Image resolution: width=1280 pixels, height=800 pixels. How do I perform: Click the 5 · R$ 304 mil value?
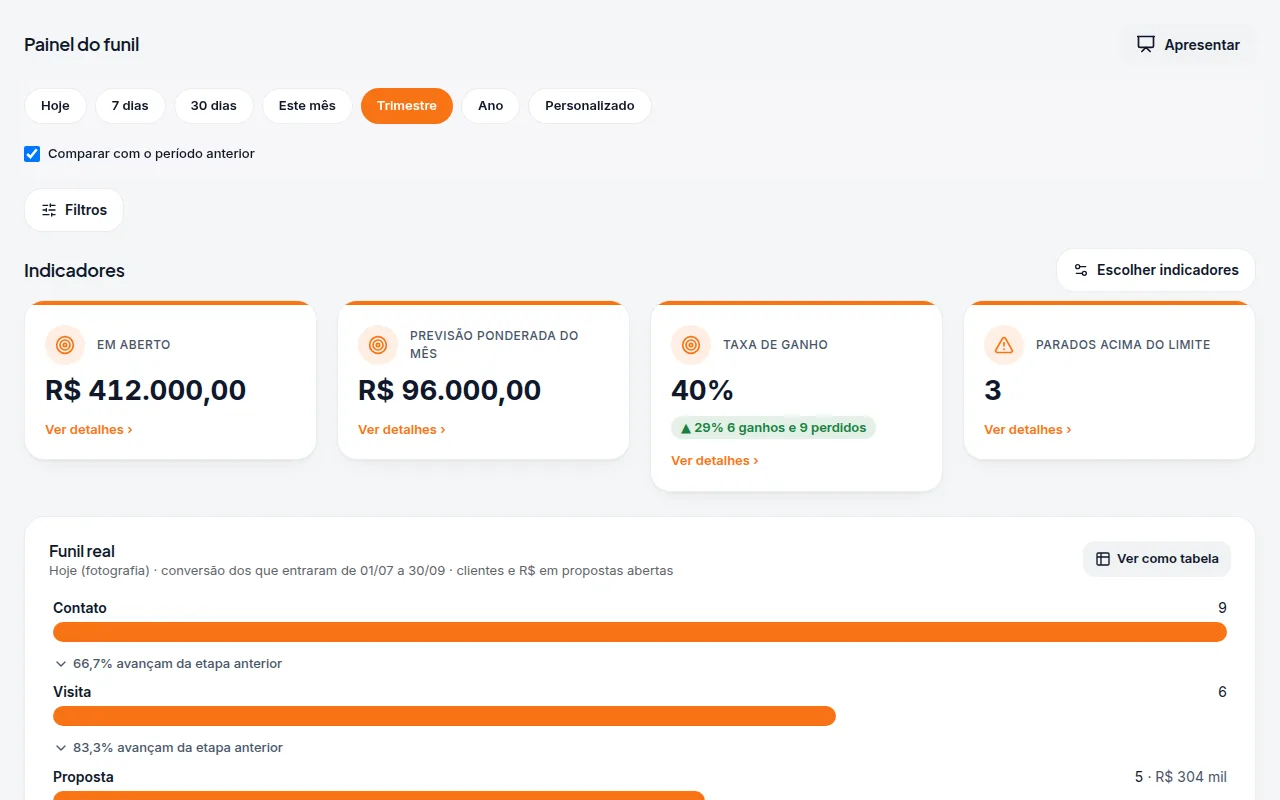1181,777
